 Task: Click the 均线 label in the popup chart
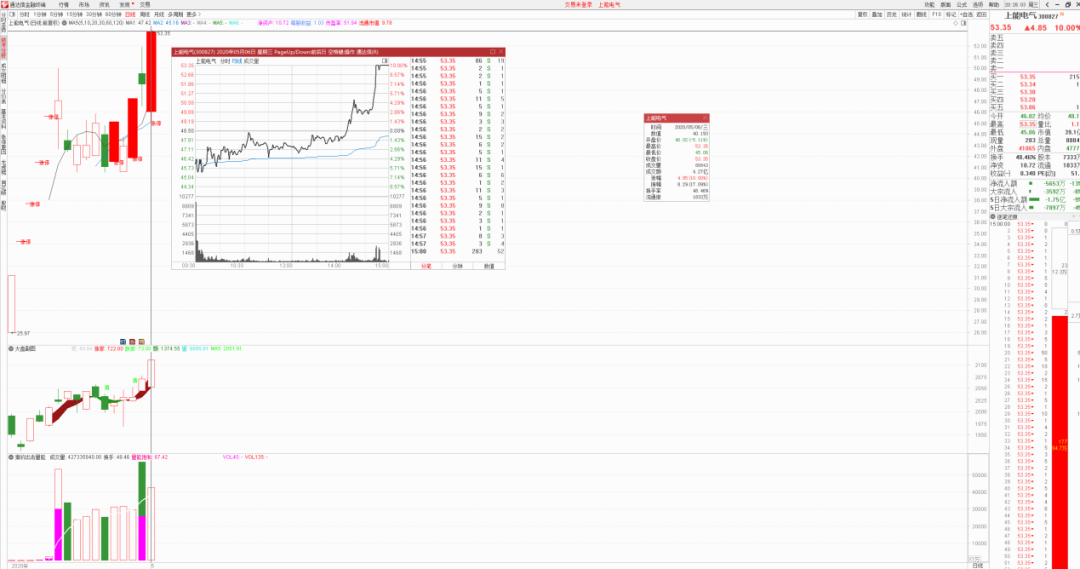(236, 61)
